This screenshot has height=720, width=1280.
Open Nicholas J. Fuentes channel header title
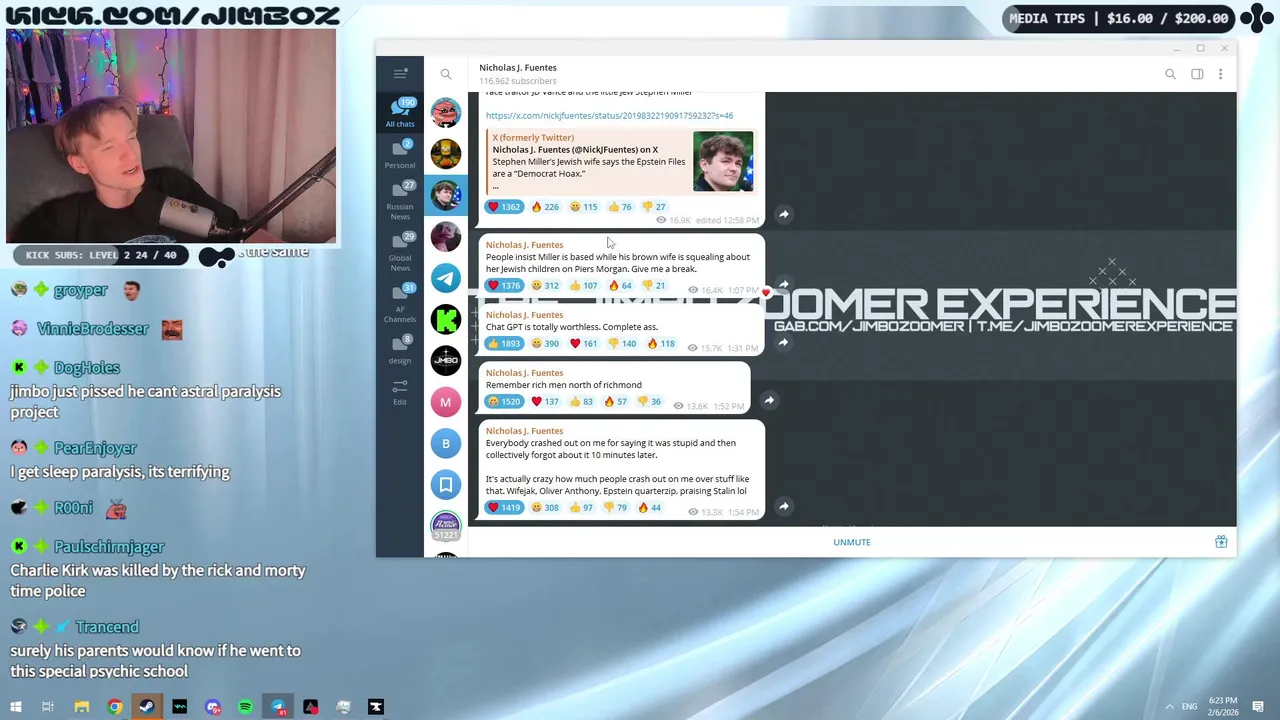coord(518,68)
